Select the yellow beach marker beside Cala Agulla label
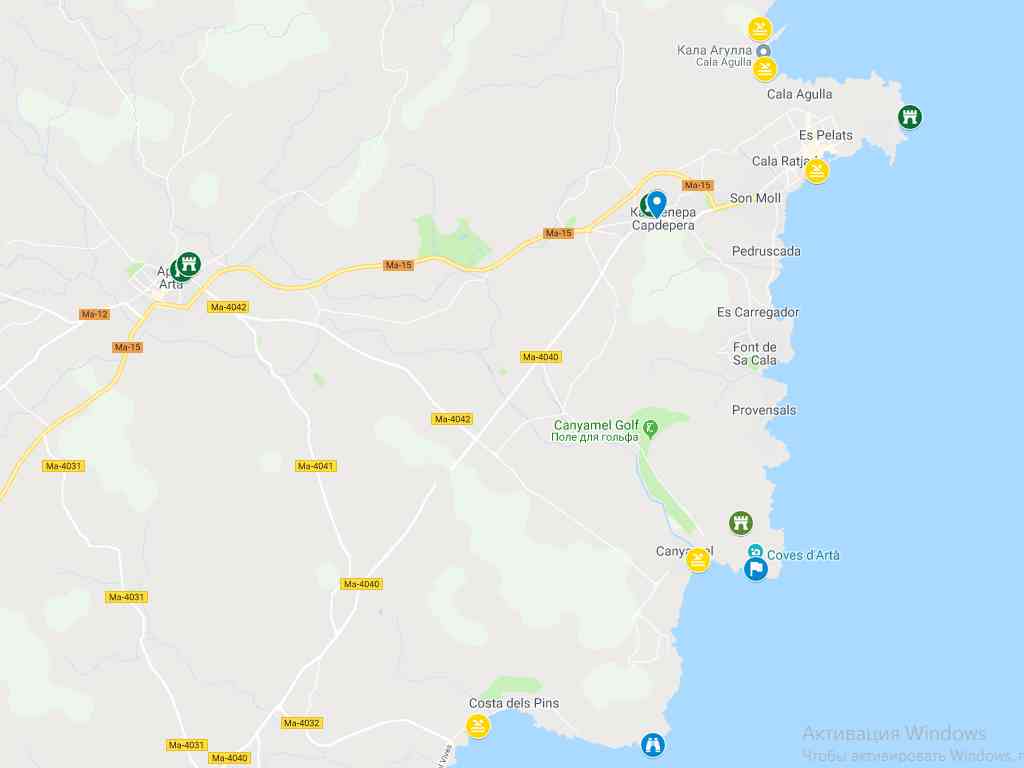1024x768 pixels. (x=765, y=70)
